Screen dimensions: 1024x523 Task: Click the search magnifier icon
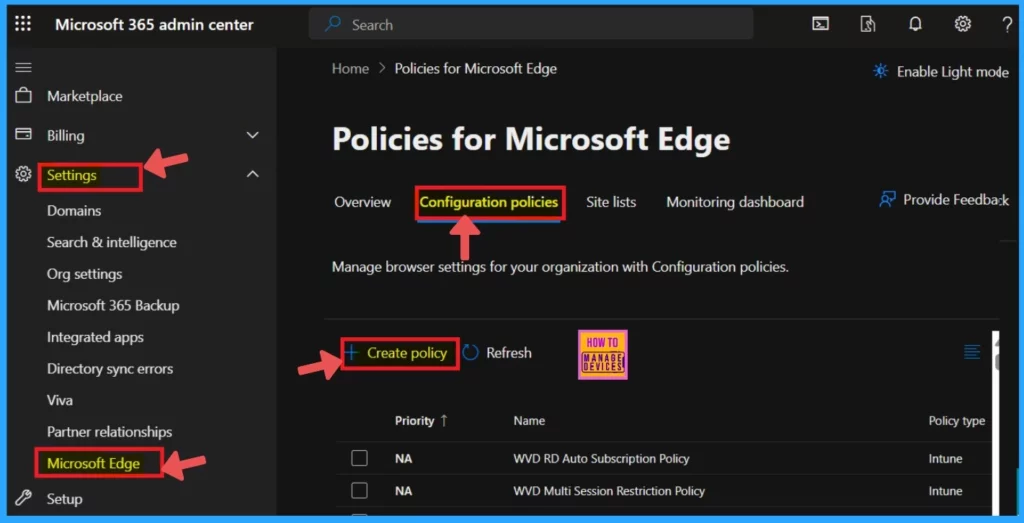tap(333, 25)
